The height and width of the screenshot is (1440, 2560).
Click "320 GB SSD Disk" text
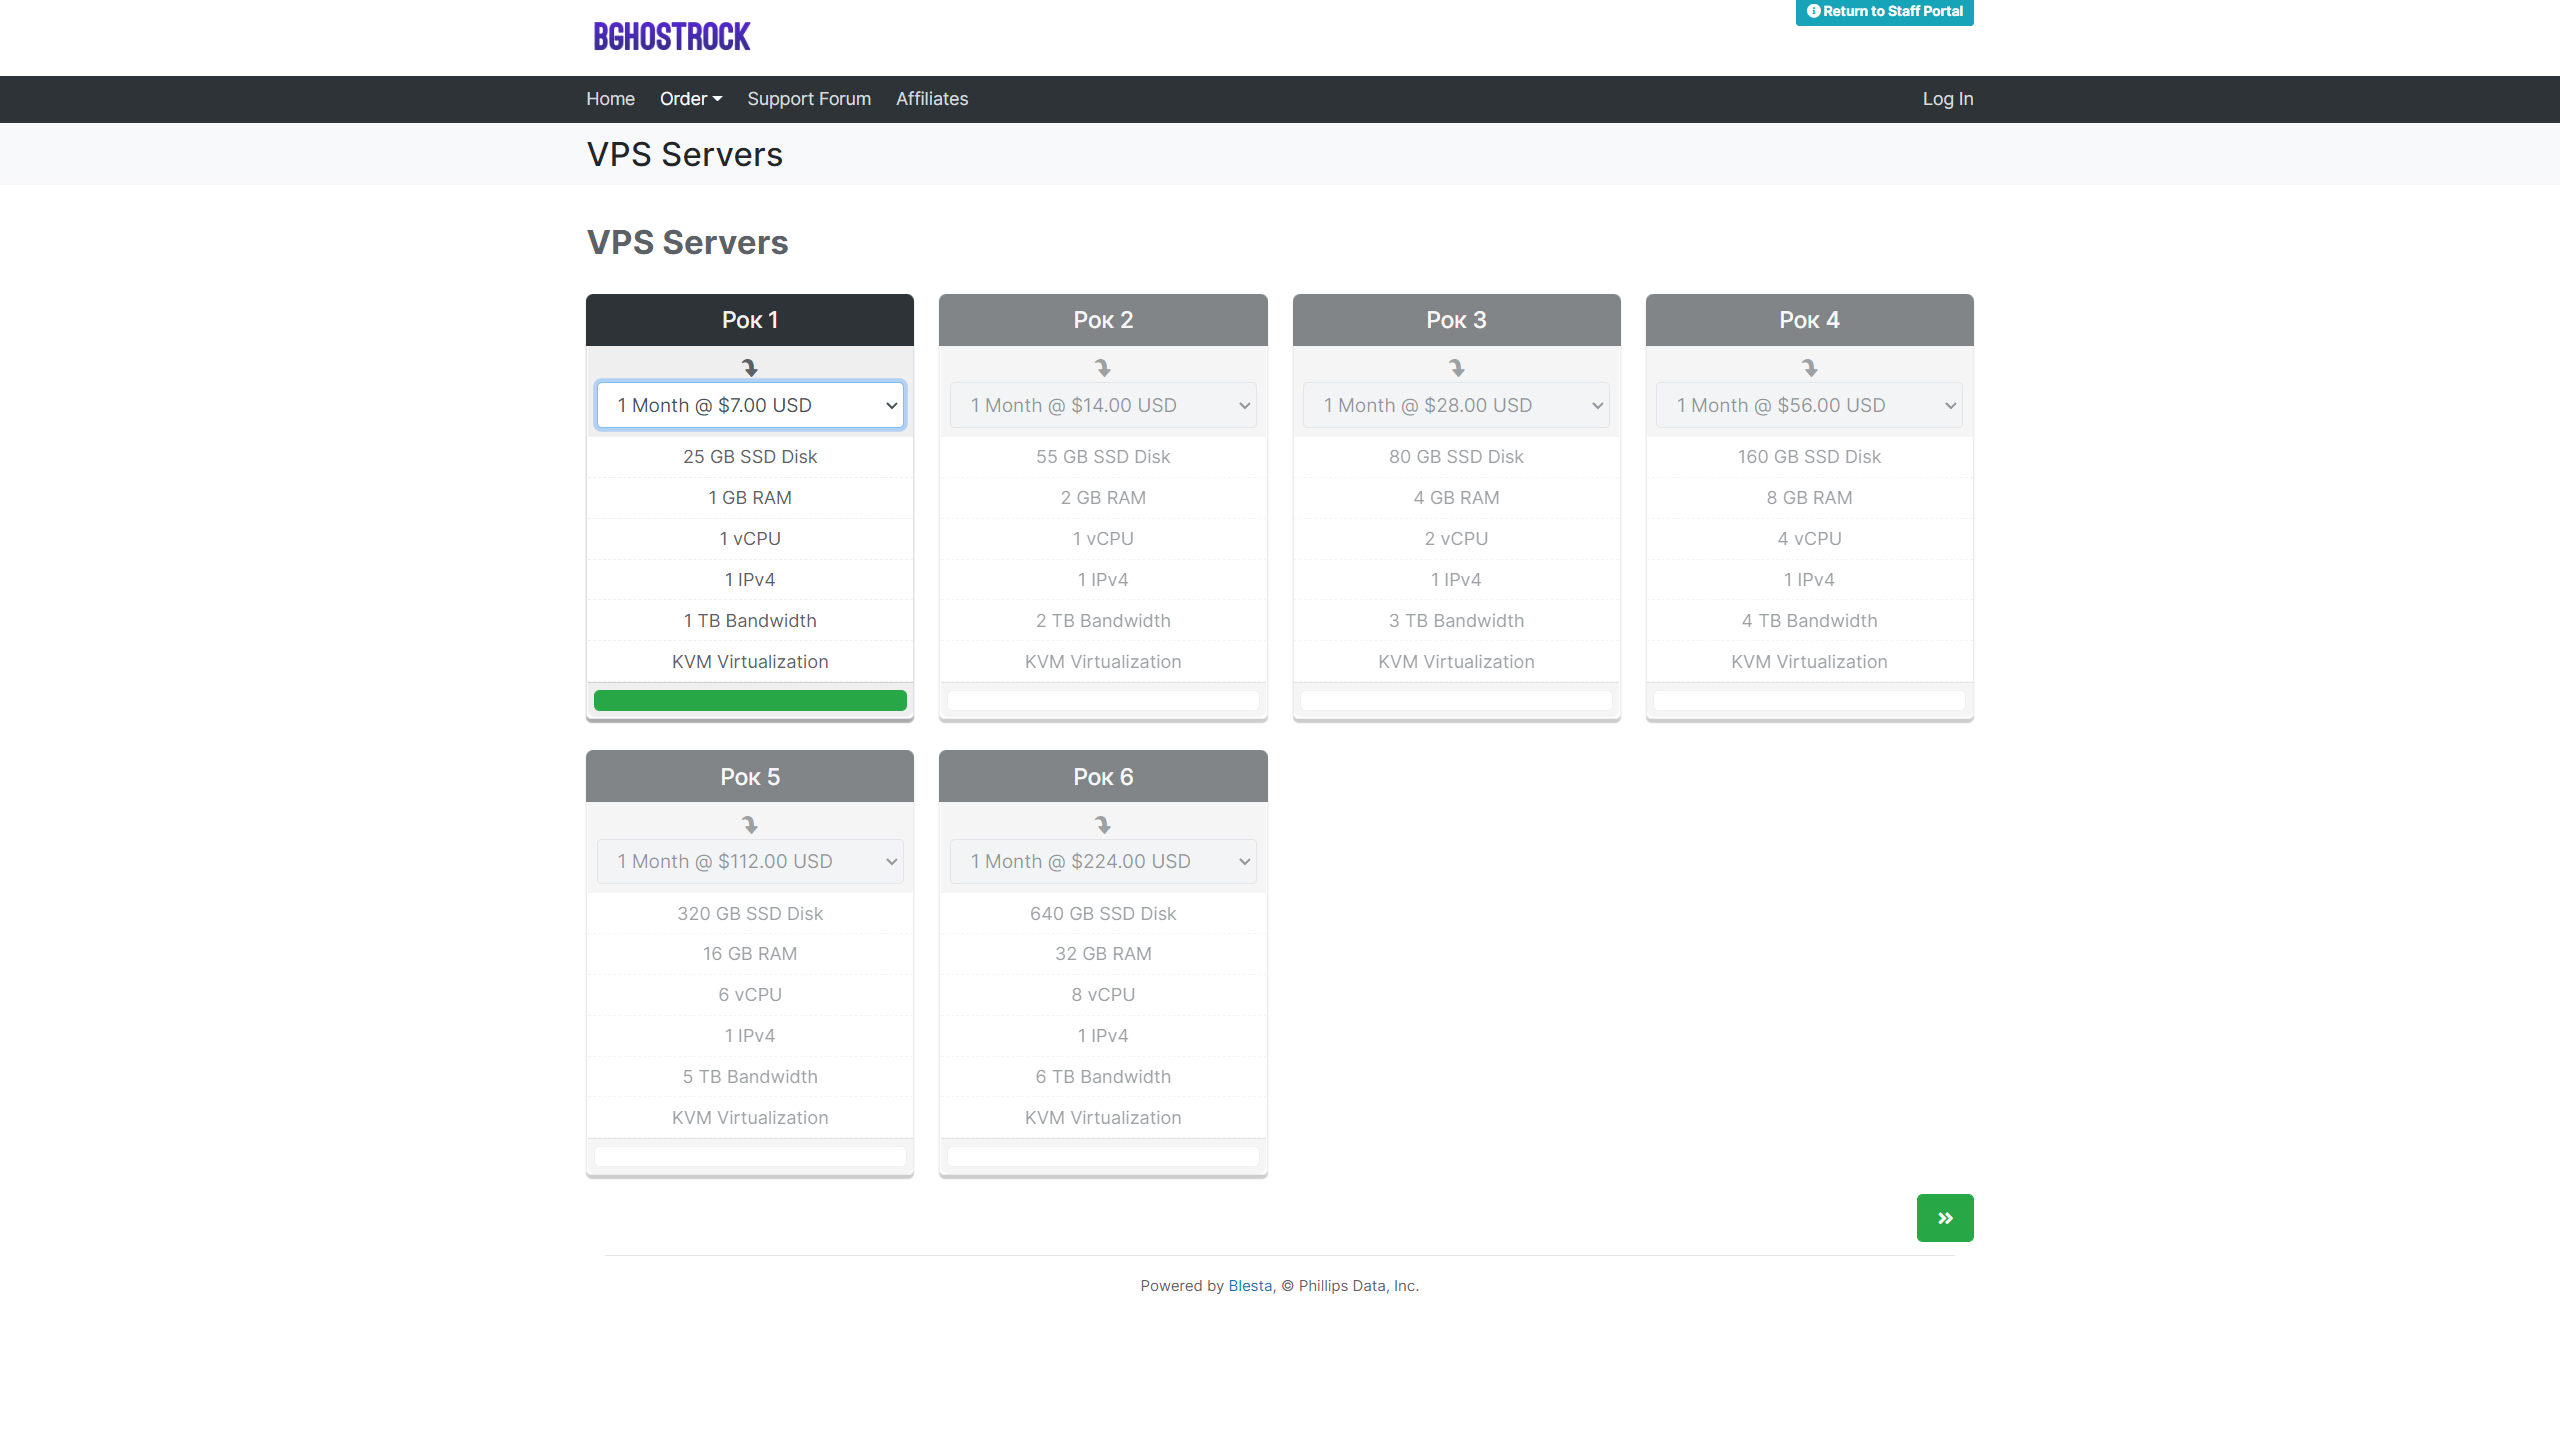click(x=750, y=914)
